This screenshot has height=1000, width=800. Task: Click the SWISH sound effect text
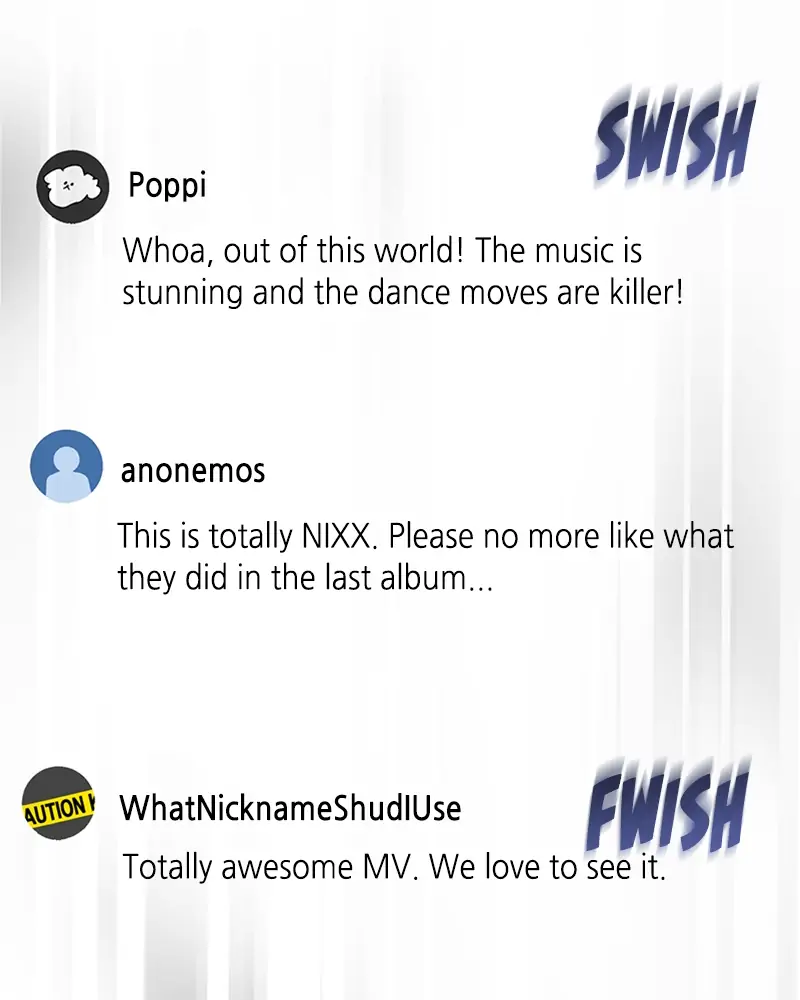click(x=673, y=136)
